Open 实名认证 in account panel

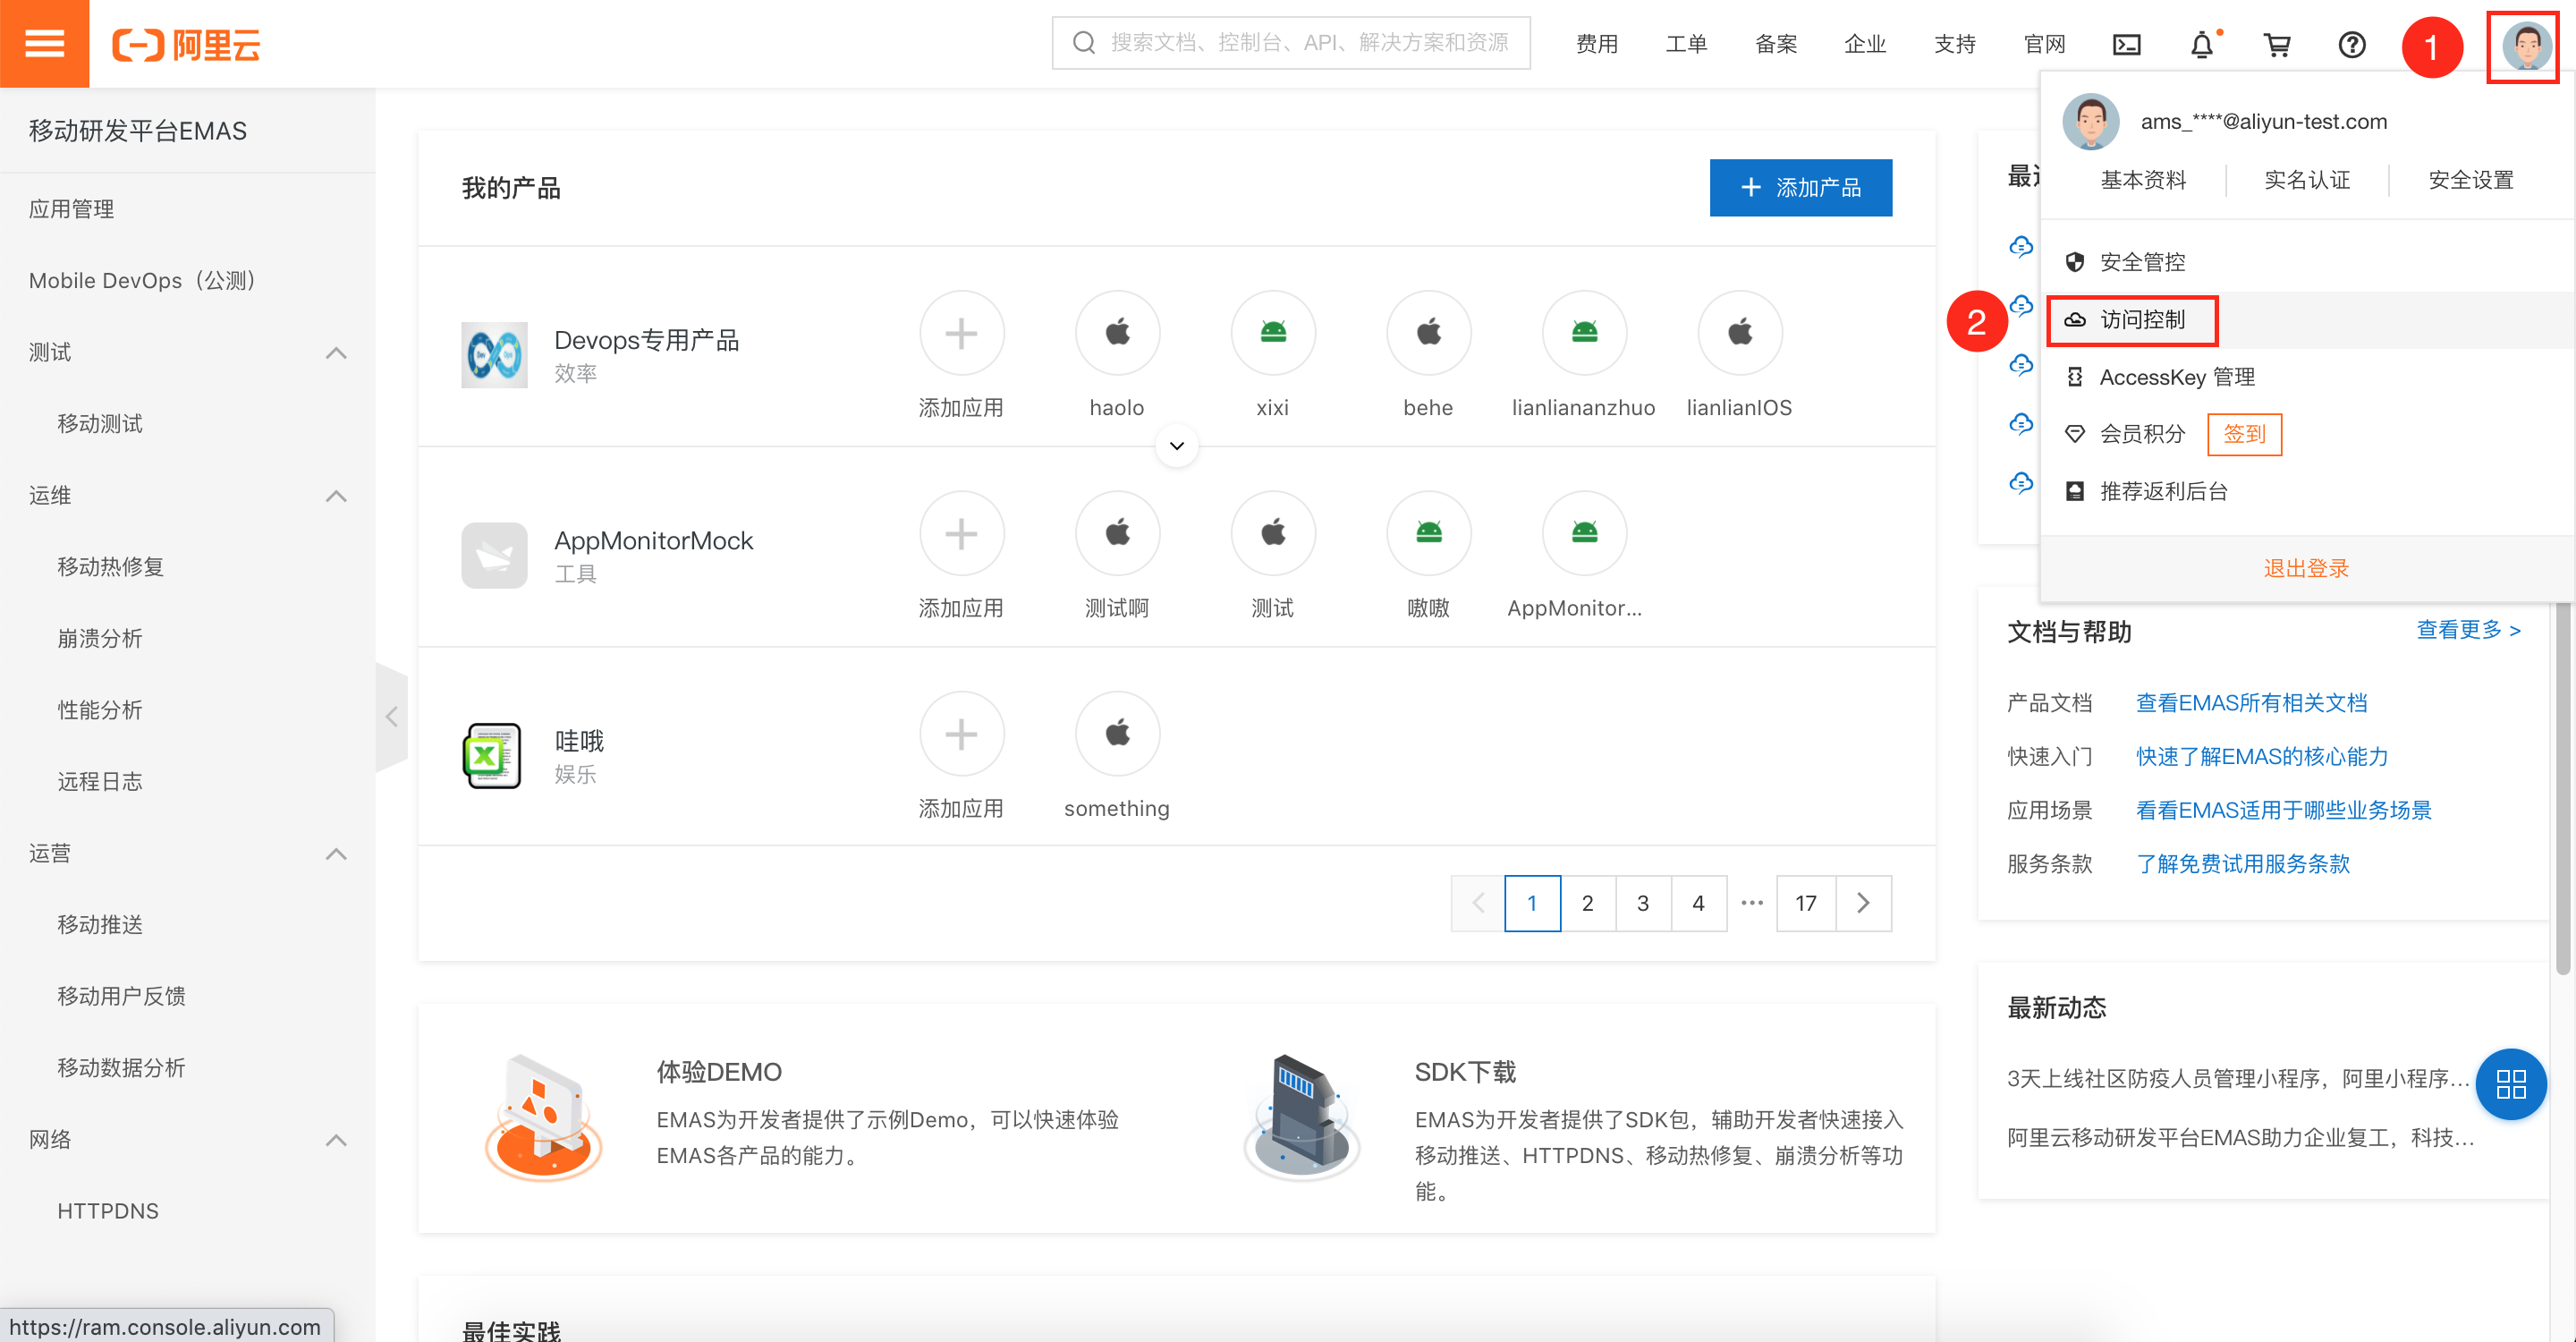click(2307, 180)
